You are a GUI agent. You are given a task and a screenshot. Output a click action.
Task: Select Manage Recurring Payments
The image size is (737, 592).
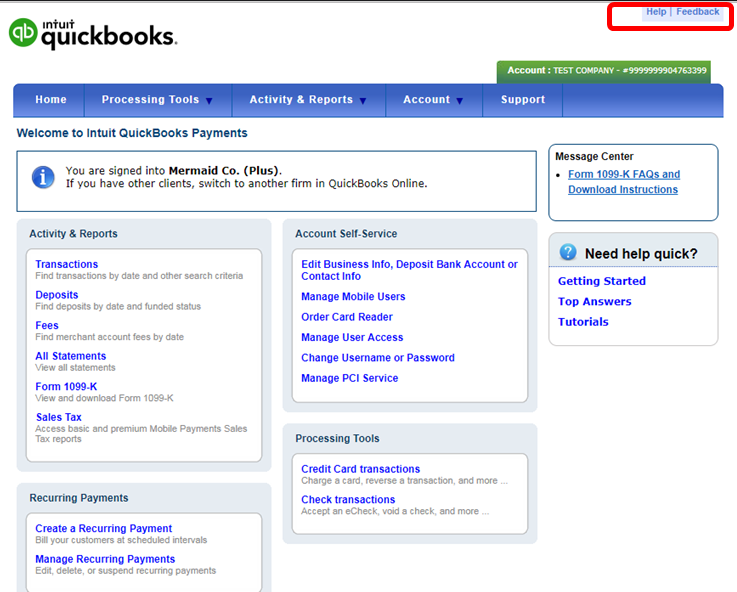pyautogui.click(x=105, y=559)
